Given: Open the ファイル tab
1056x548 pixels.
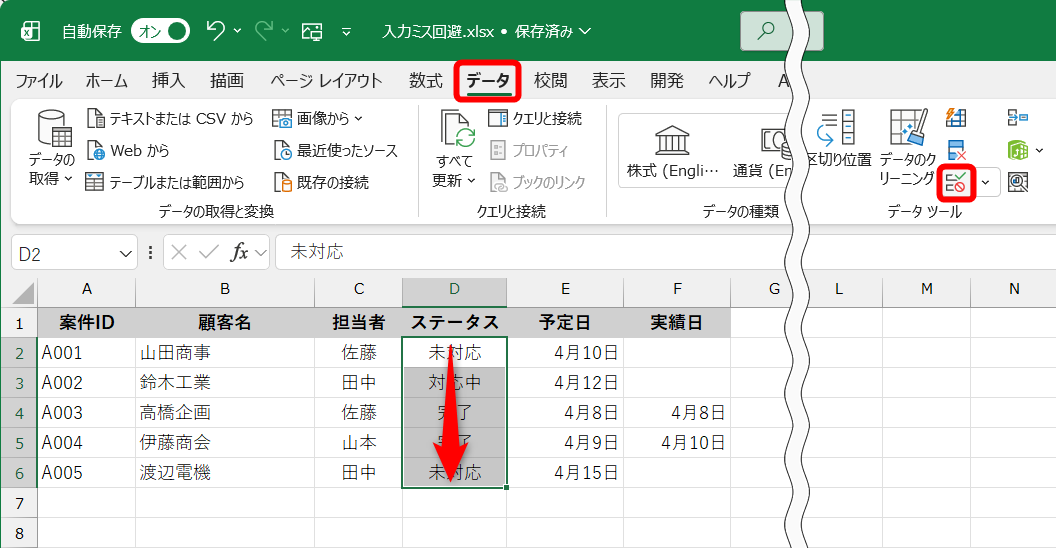Looking at the screenshot, I should point(38,81).
